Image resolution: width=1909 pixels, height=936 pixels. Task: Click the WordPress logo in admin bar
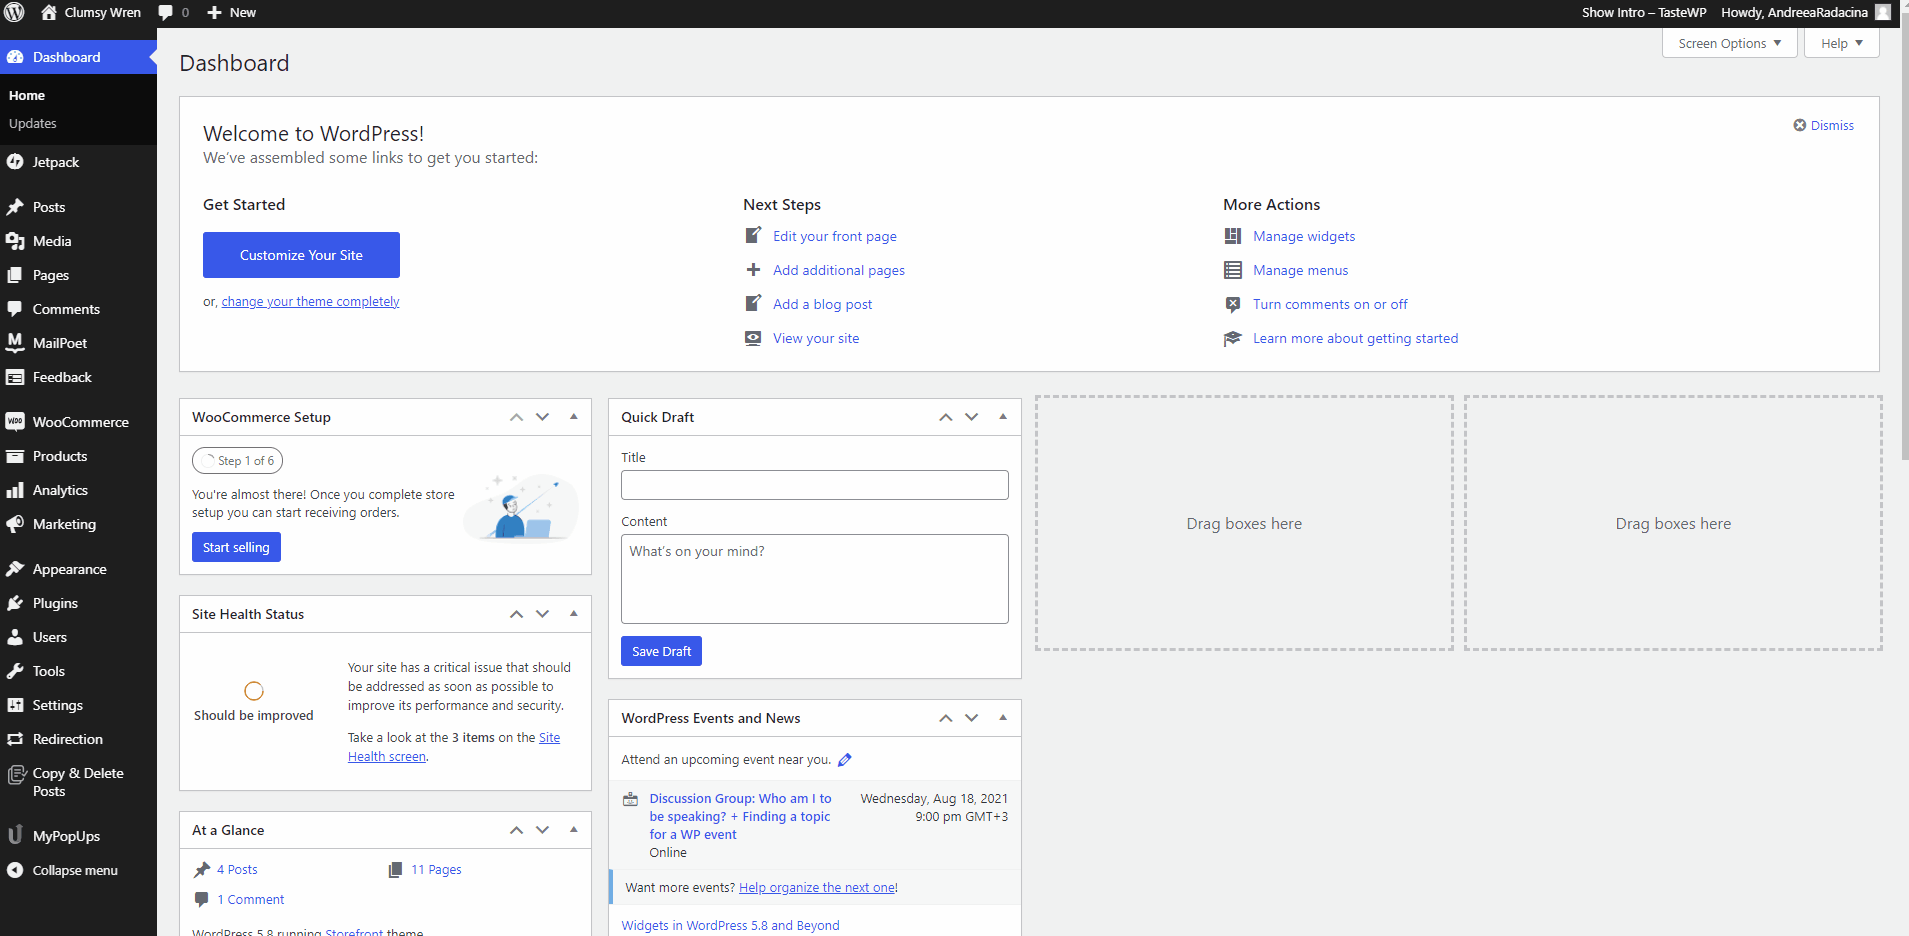(x=14, y=13)
